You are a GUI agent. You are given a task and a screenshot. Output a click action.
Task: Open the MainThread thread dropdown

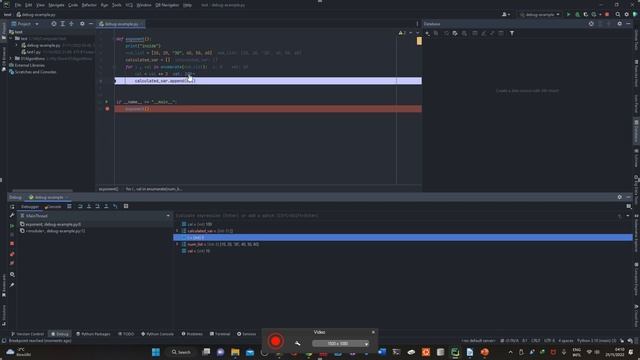(95, 216)
